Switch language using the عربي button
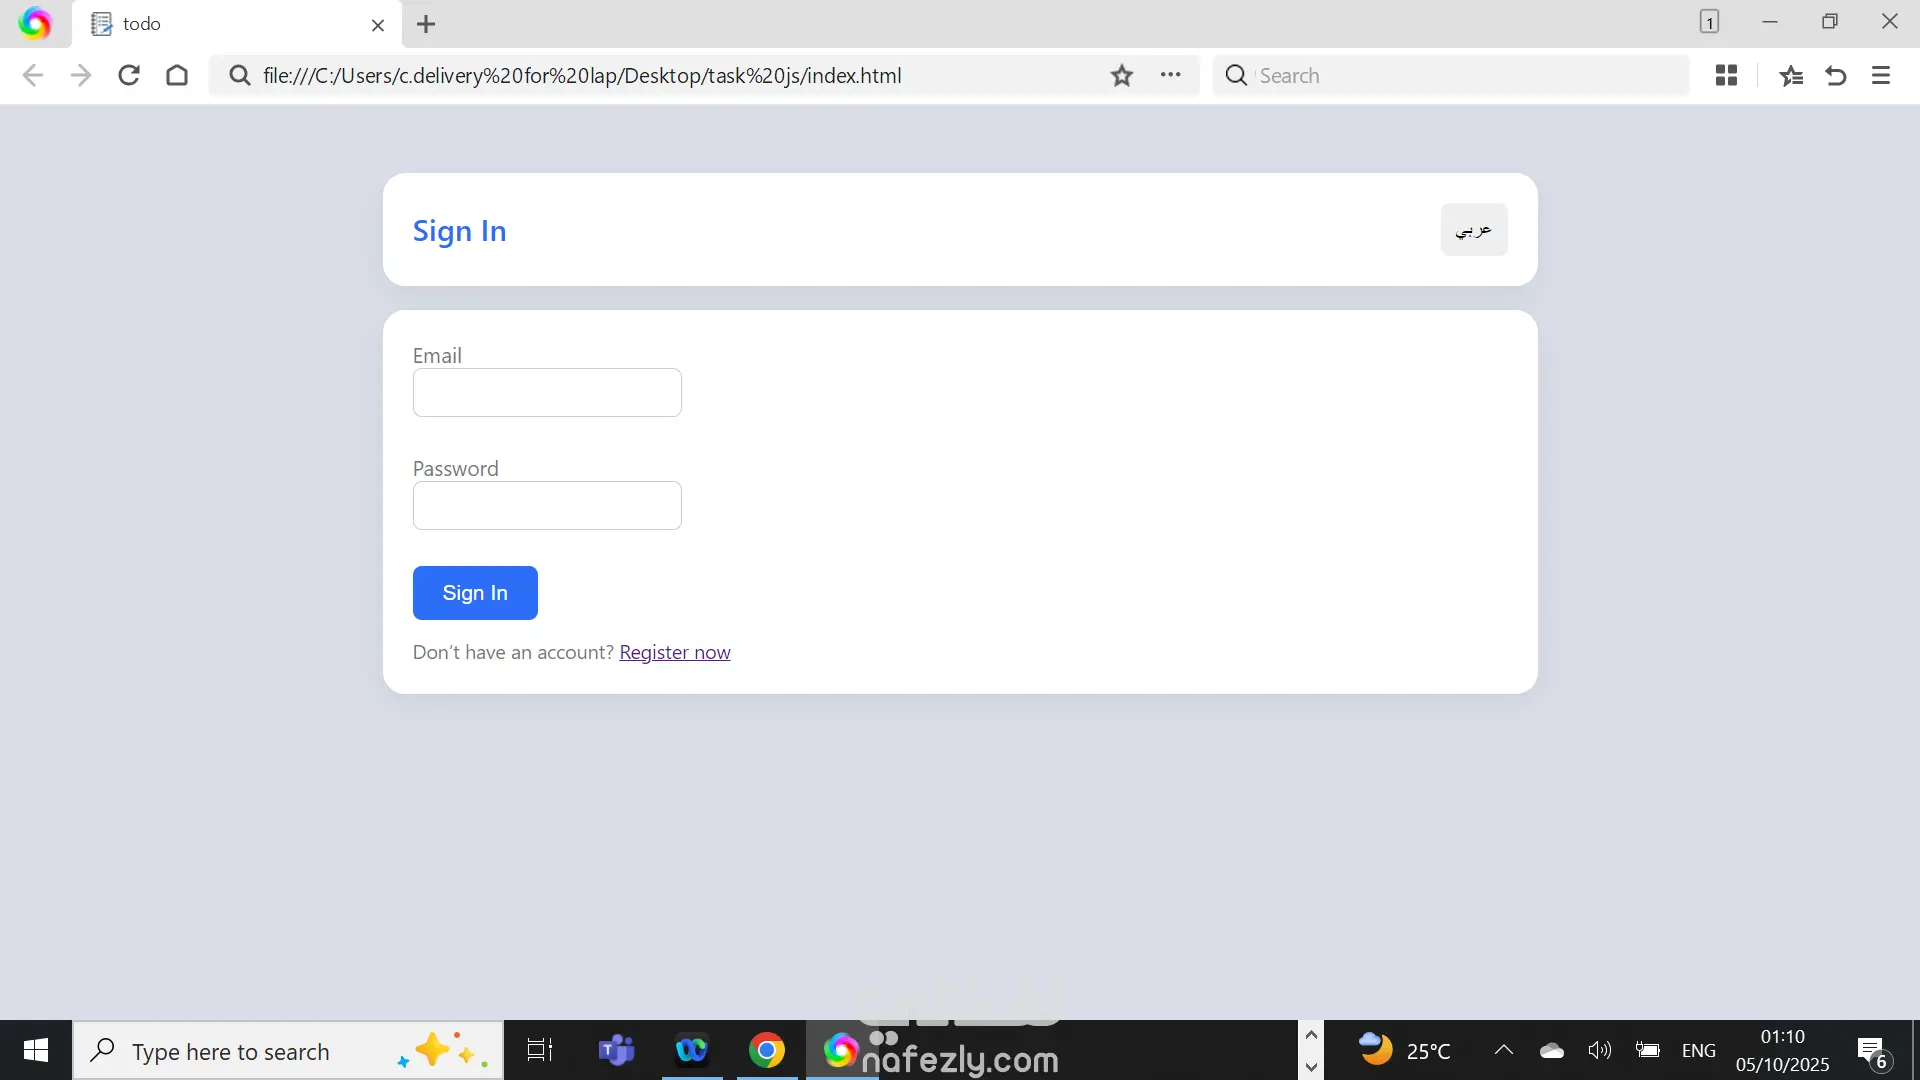The width and height of the screenshot is (1920, 1080). (x=1473, y=230)
